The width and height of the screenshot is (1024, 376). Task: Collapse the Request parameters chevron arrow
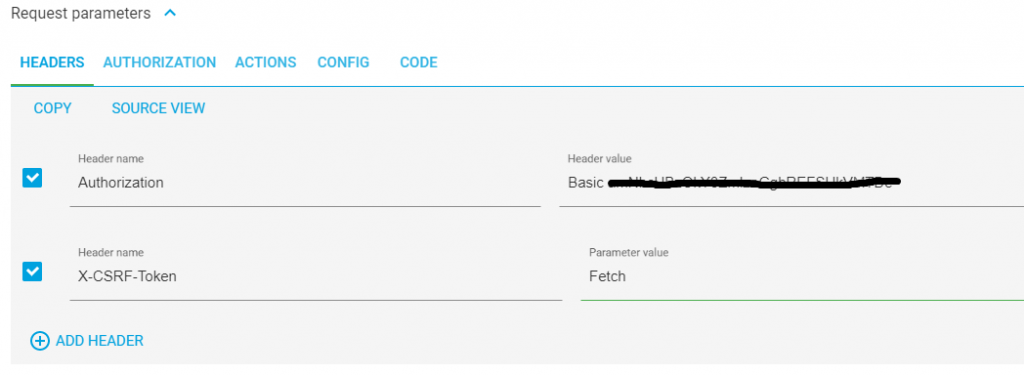[170, 13]
